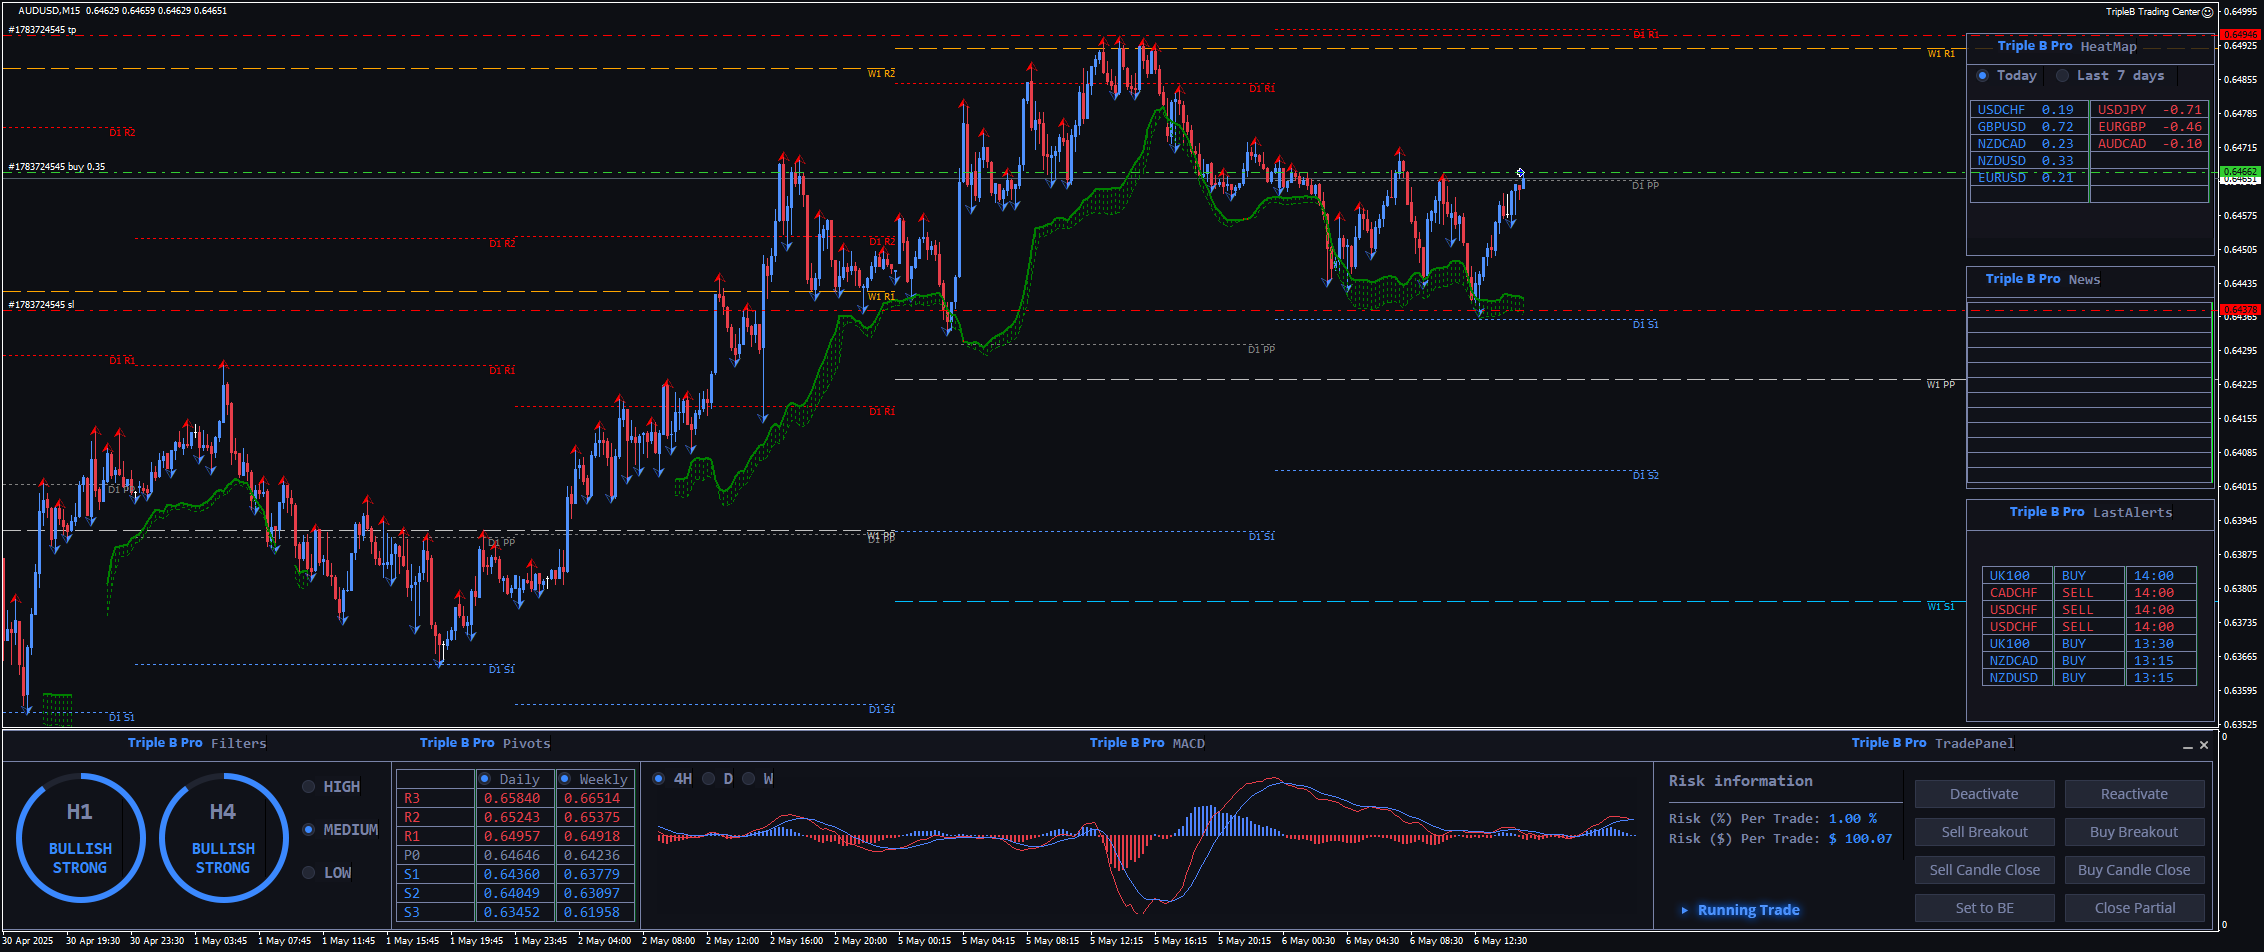
Task: Click the Buy Breakout button
Action: 2134,832
